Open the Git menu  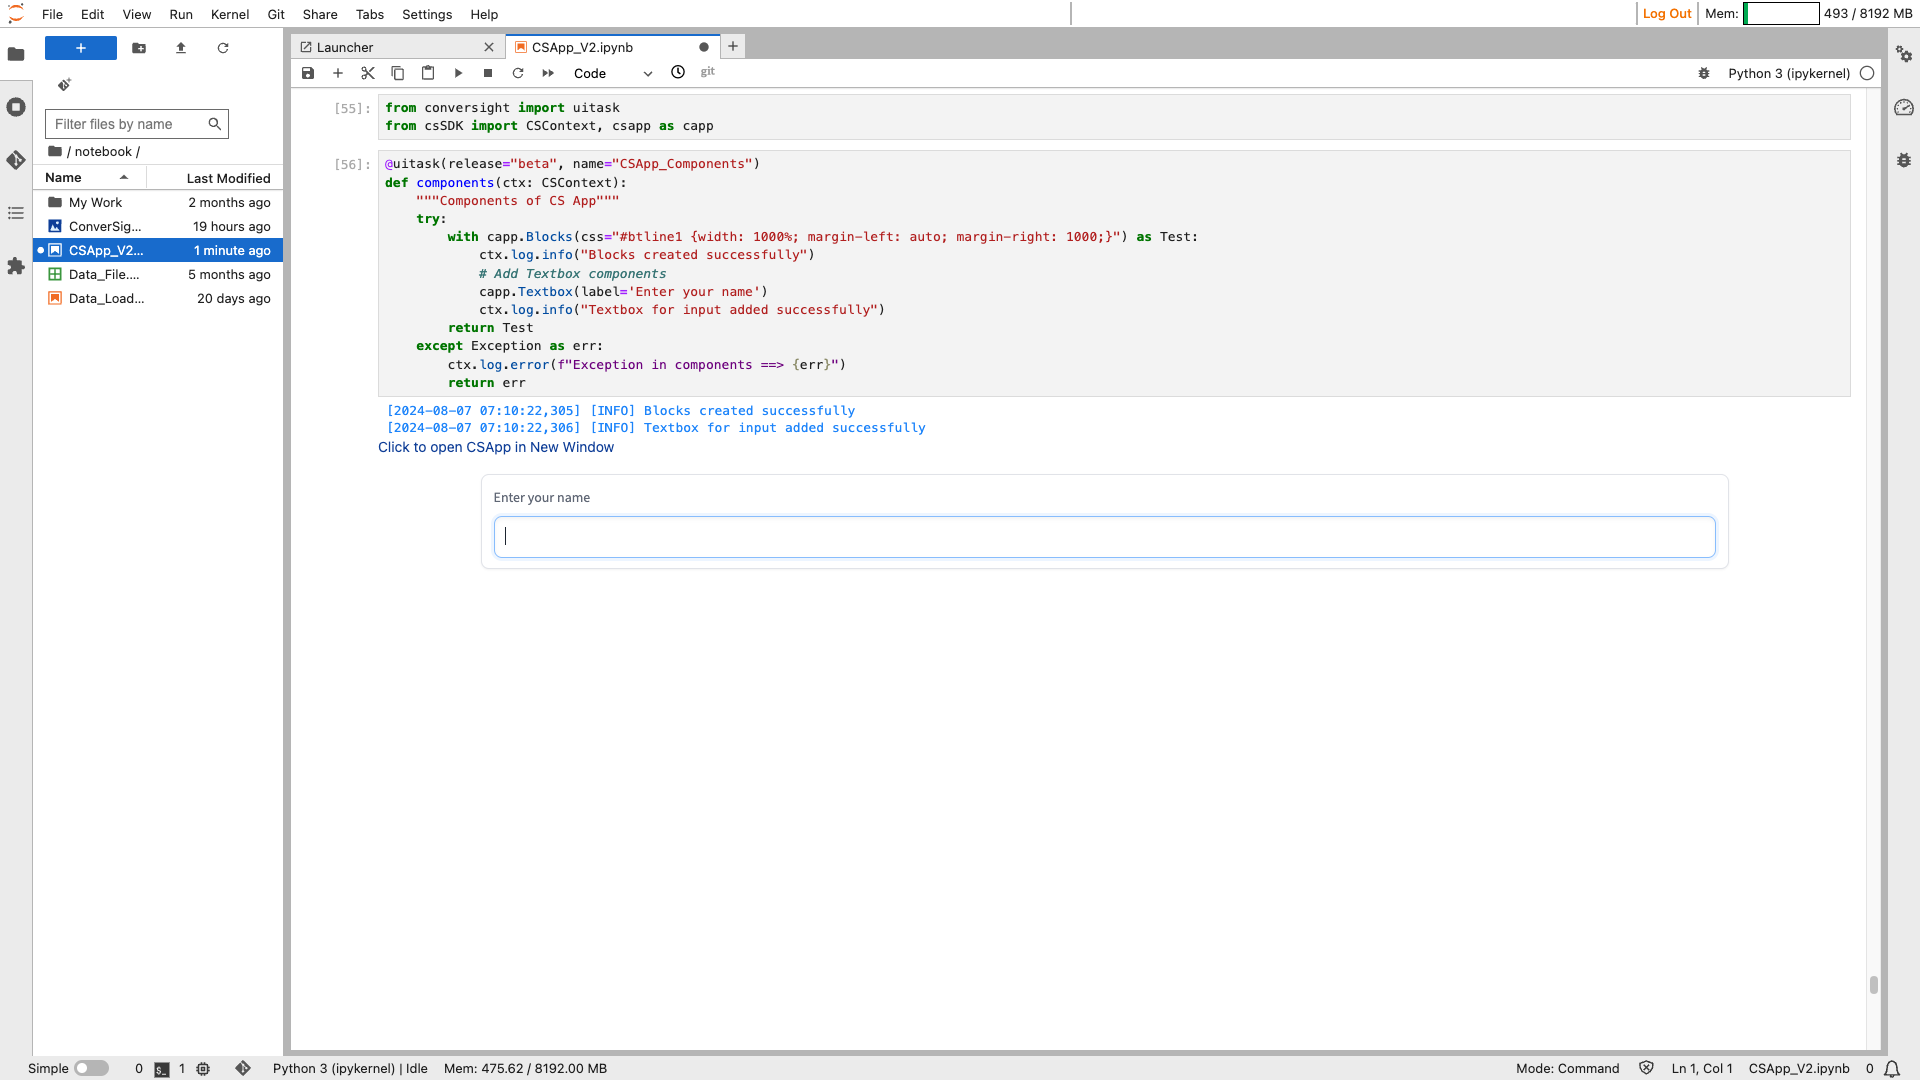pos(276,14)
